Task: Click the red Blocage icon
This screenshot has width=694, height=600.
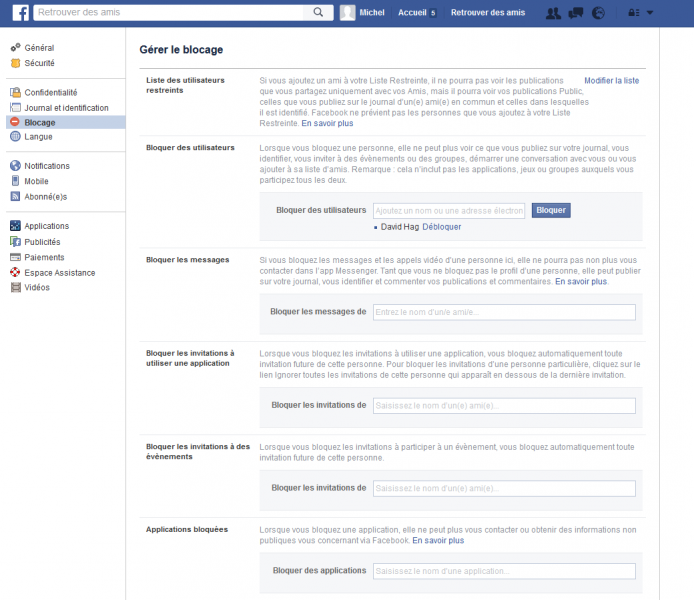Action: (15, 122)
